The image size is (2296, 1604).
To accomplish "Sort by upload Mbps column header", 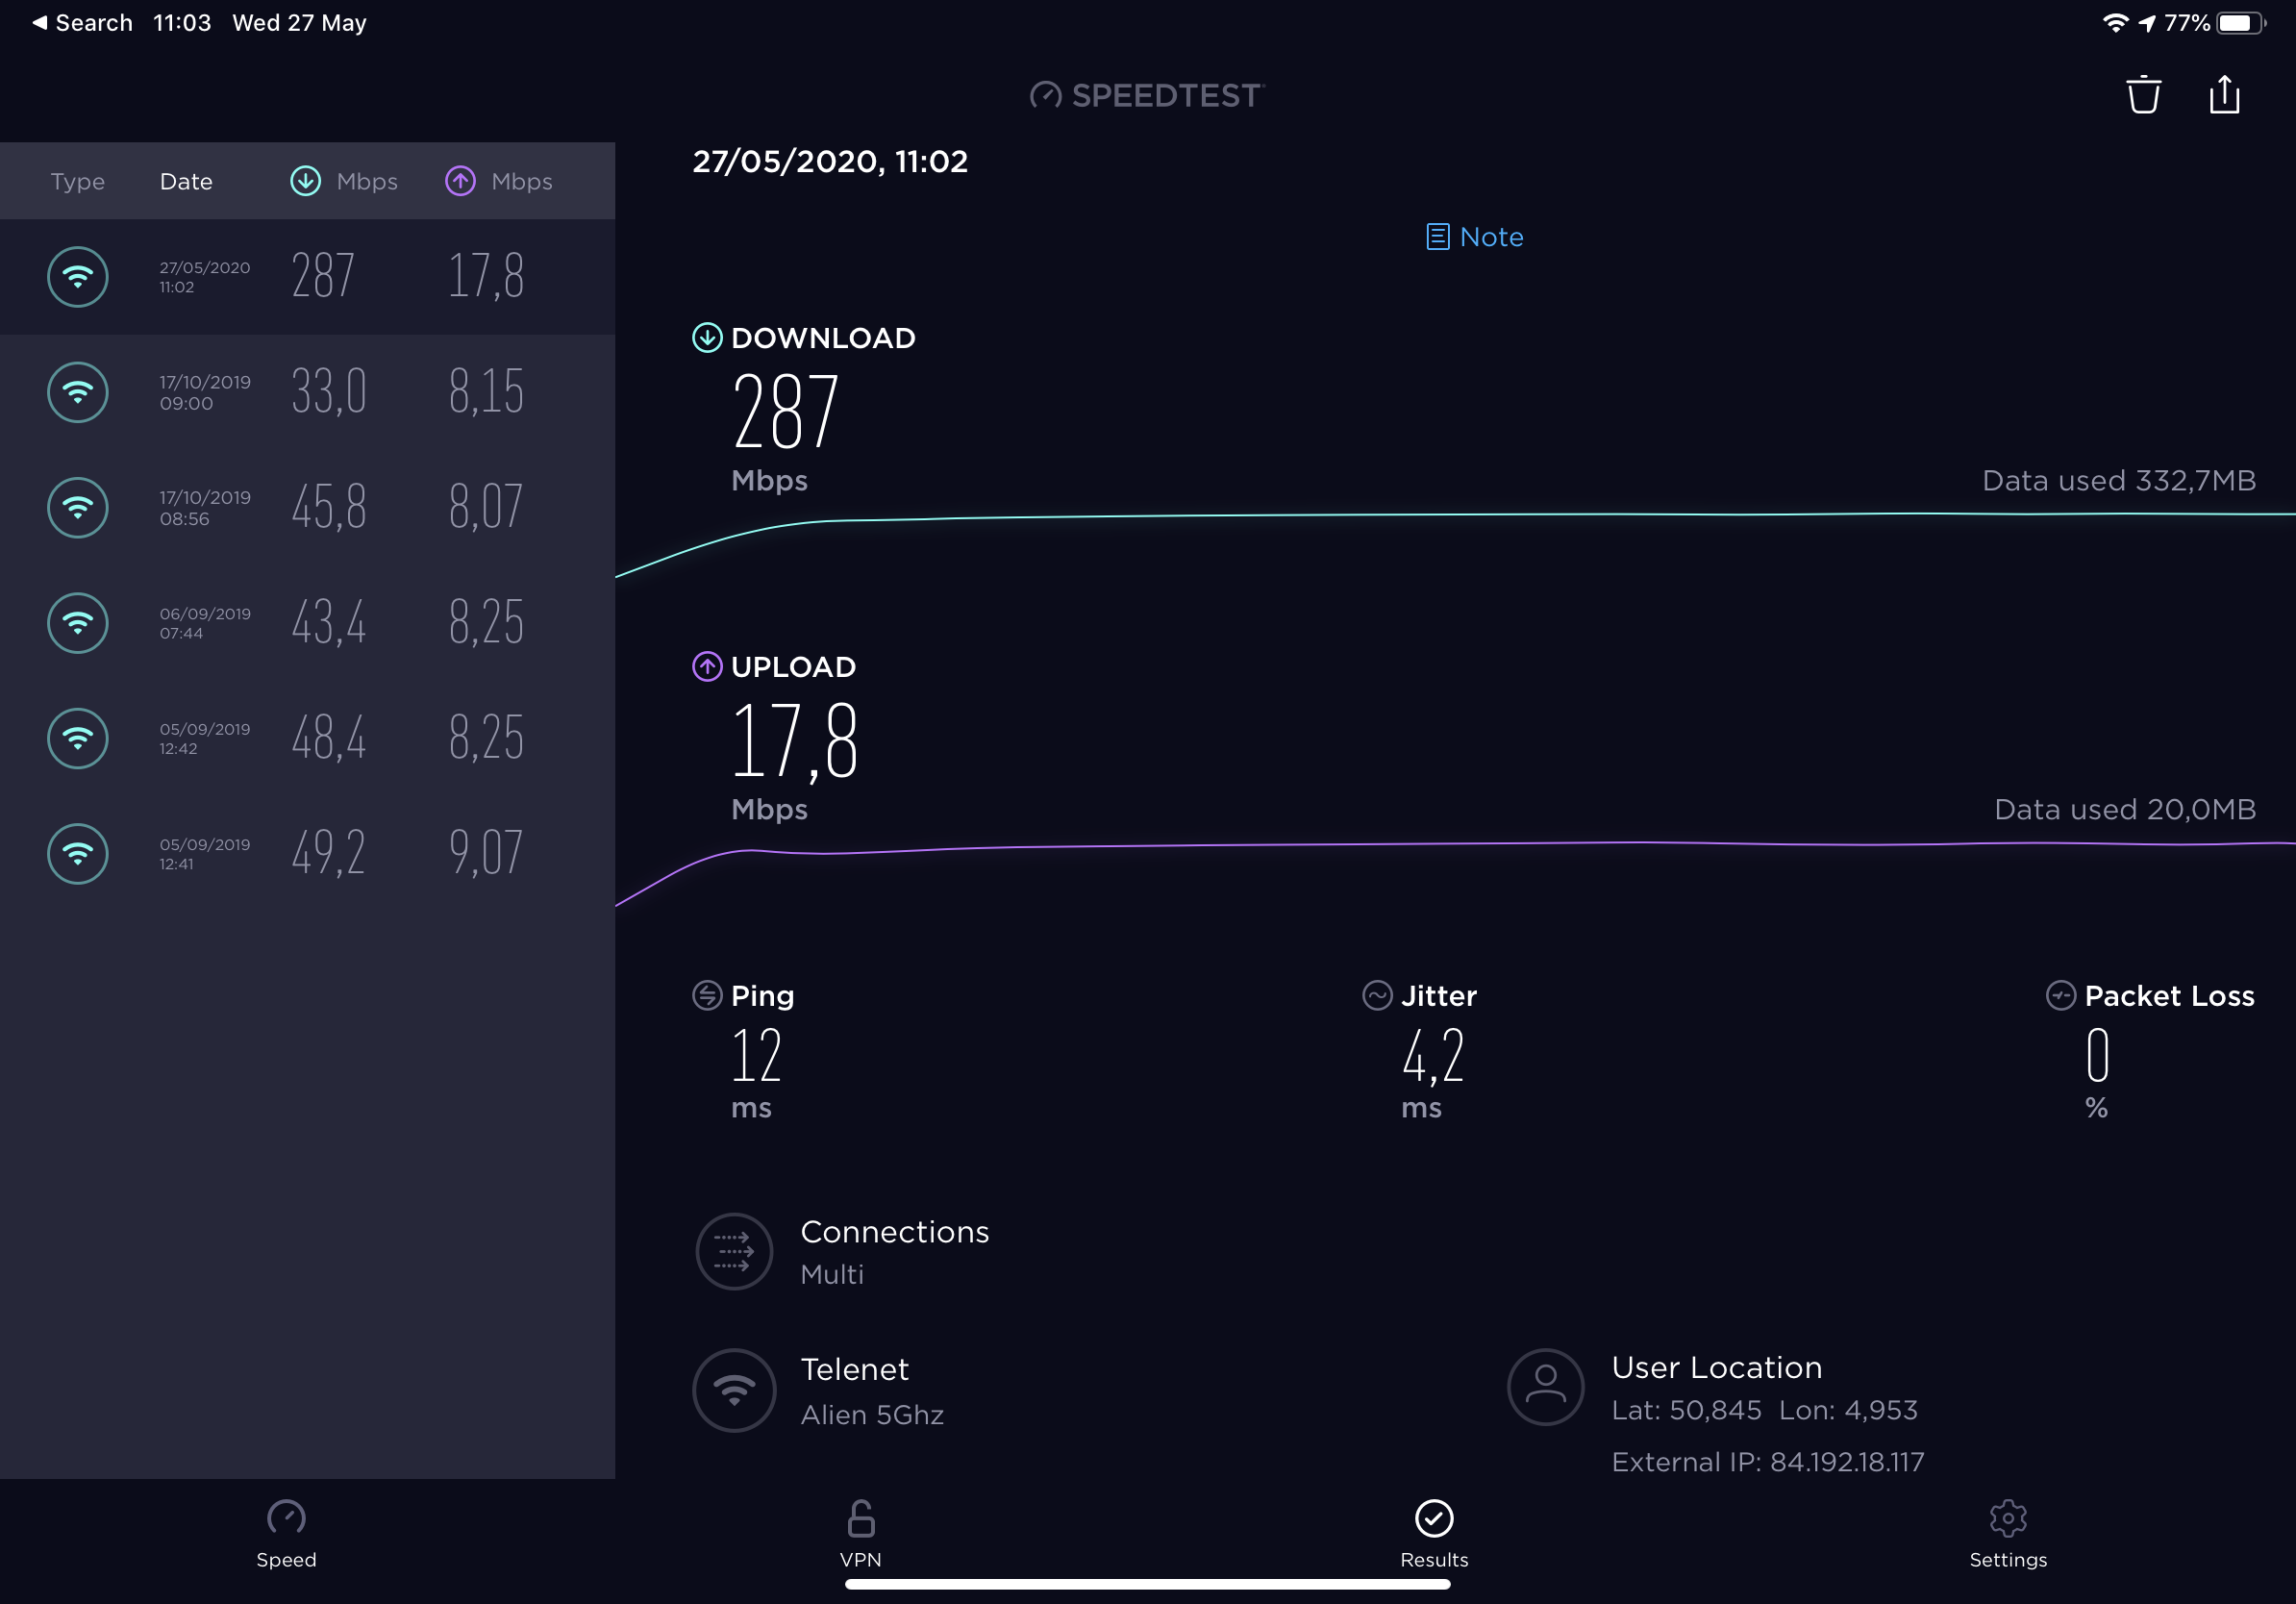I will (x=499, y=182).
